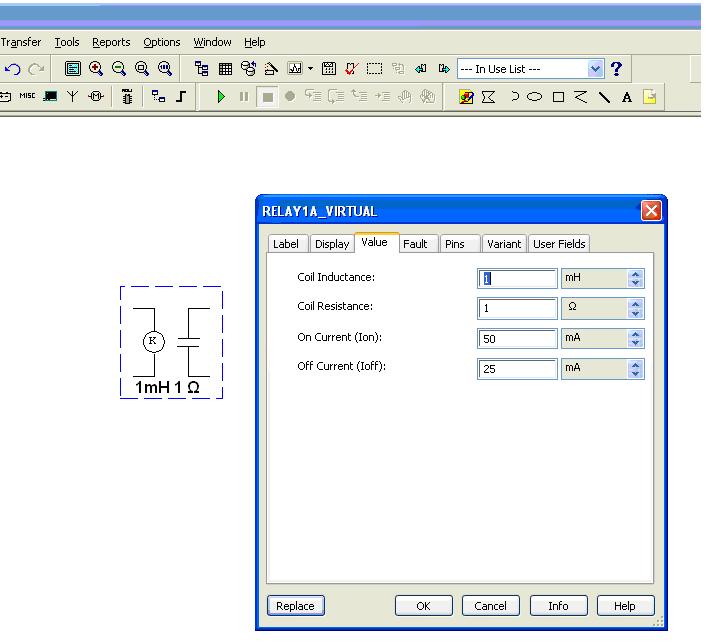Click the Zoom Out magnifier icon
The height and width of the screenshot is (644, 714).
(x=119, y=69)
